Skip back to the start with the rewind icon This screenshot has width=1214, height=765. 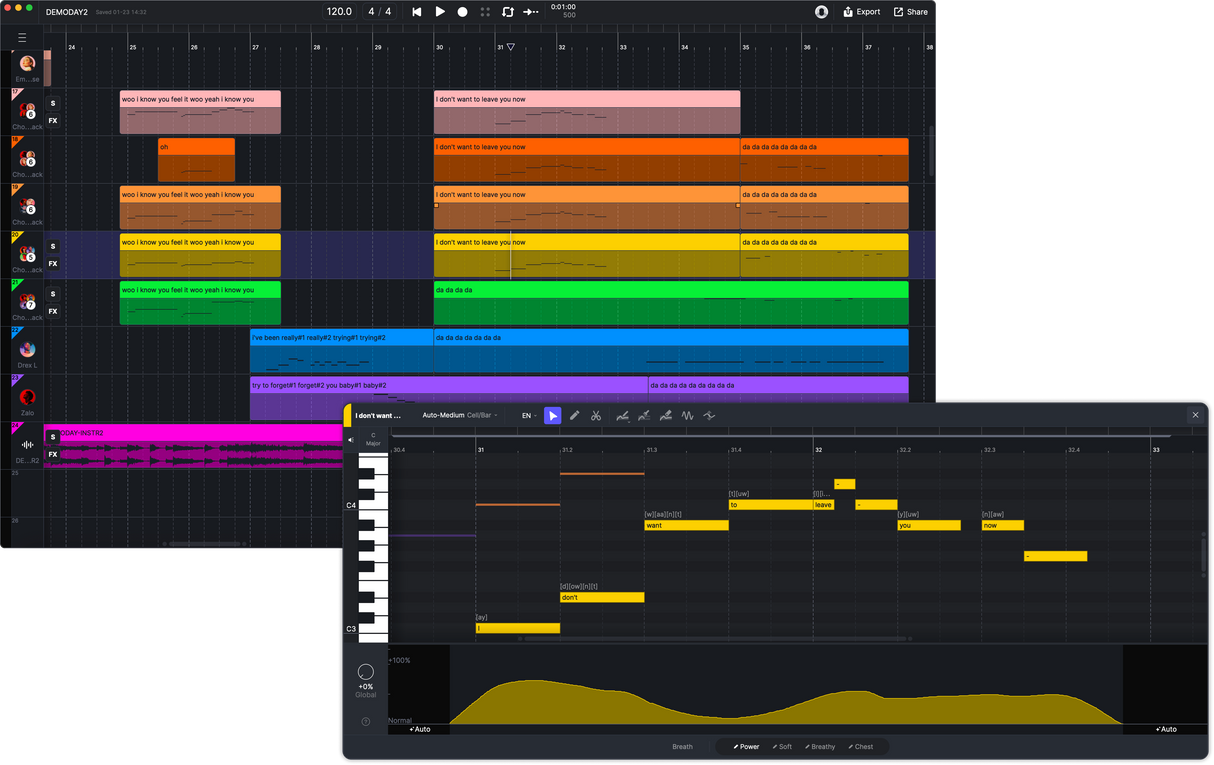(415, 12)
